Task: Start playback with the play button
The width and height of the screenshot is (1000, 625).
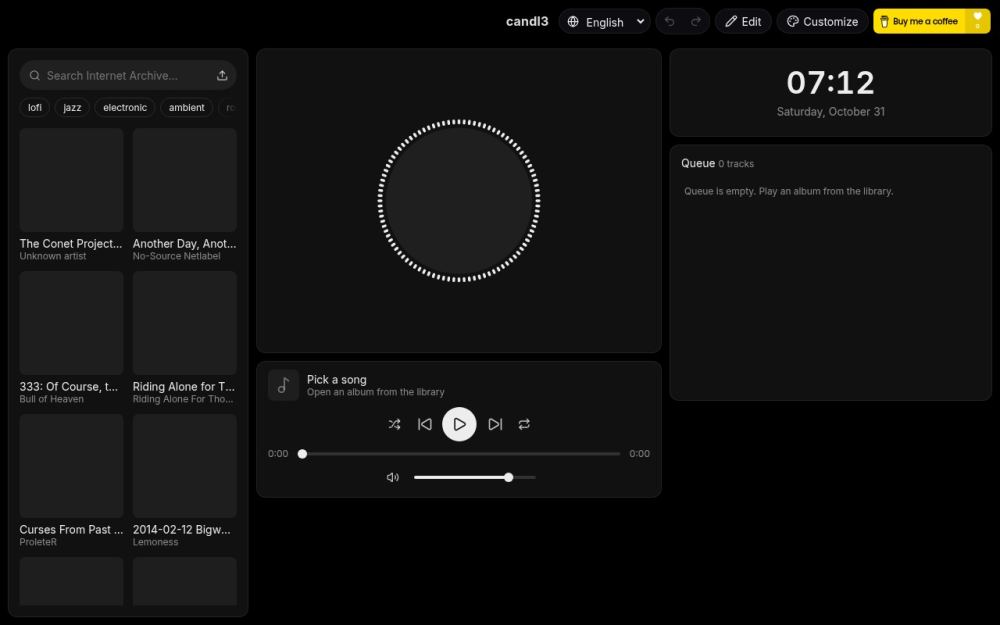Action: tap(459, 424)
